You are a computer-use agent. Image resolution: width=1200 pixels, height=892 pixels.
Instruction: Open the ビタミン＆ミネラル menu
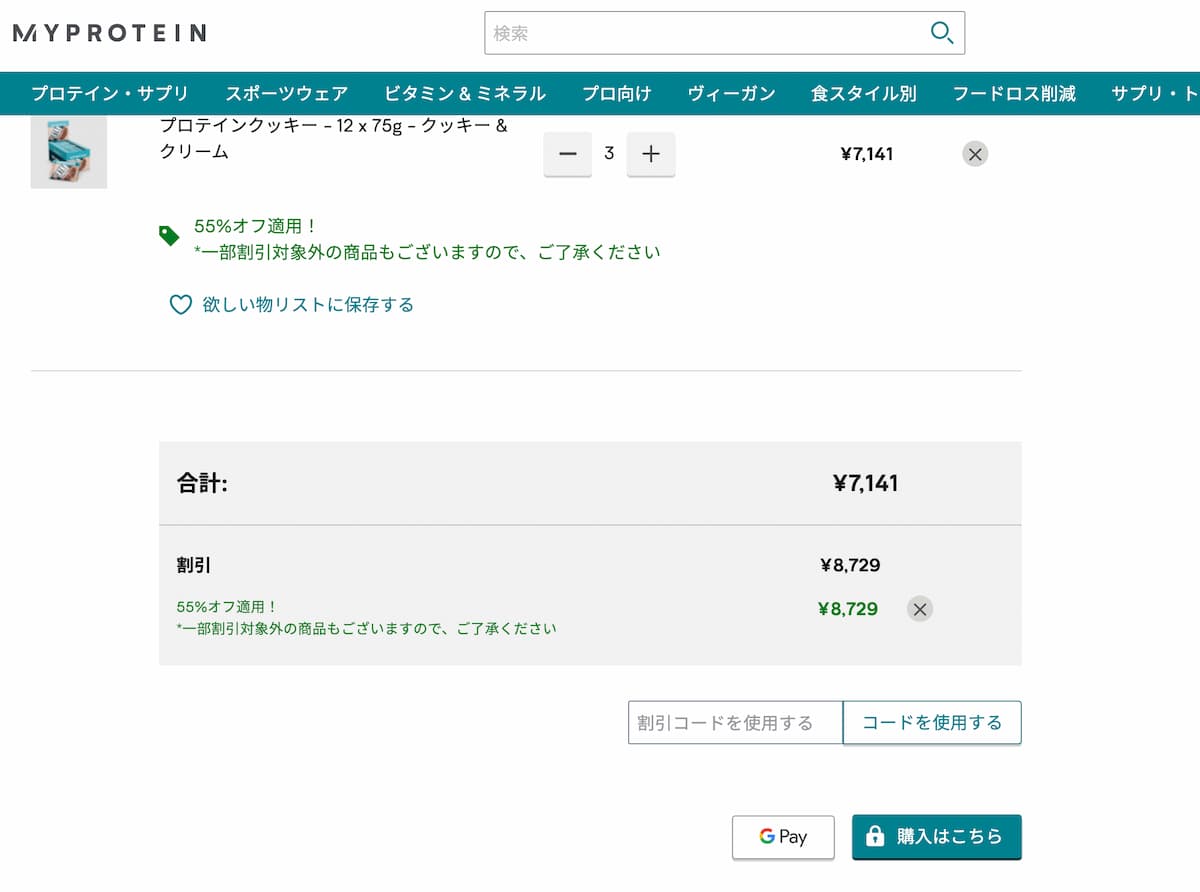465,94
